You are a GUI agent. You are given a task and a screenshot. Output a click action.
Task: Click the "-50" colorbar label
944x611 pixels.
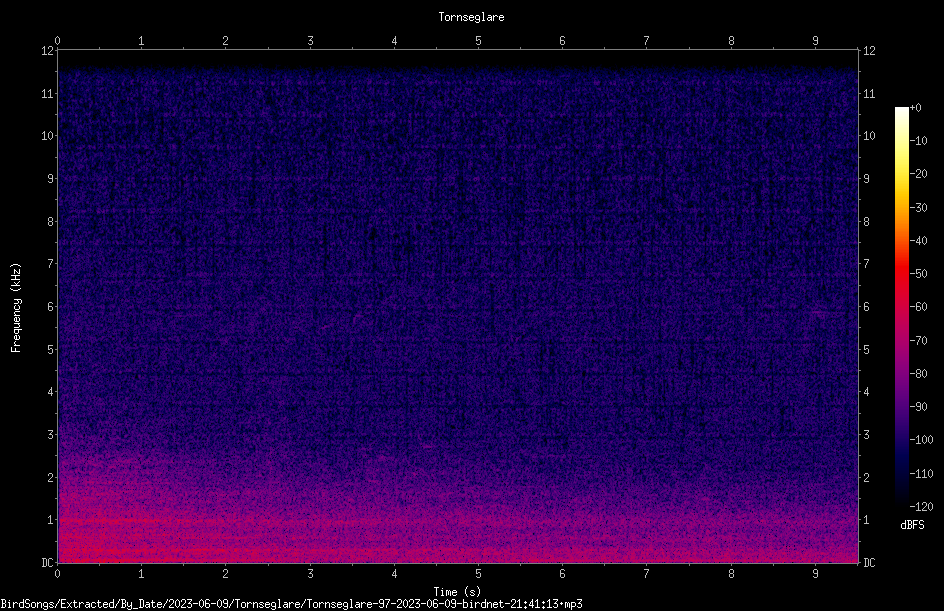918,274
